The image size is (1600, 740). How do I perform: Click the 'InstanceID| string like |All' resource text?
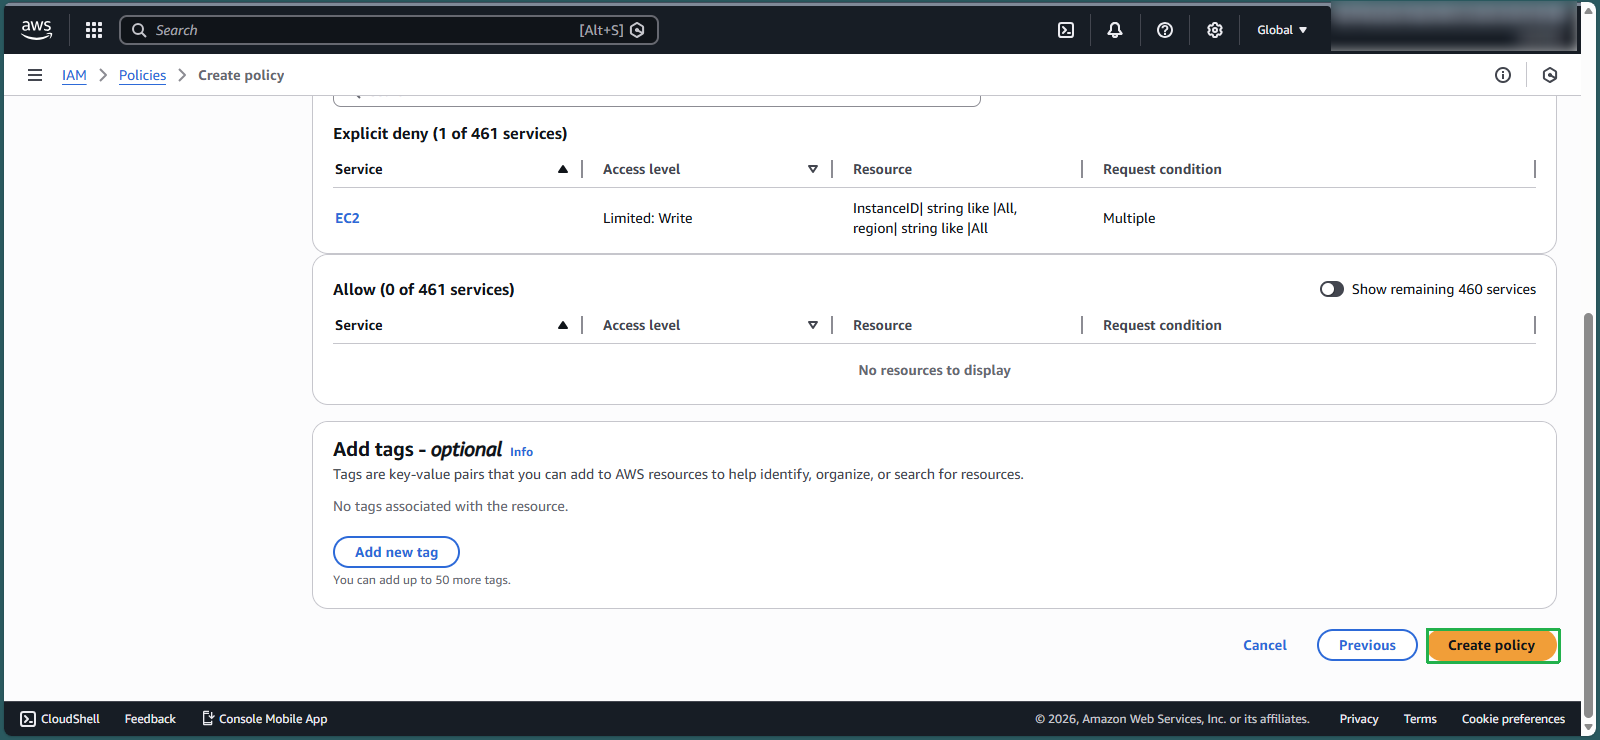click(935, 208)
